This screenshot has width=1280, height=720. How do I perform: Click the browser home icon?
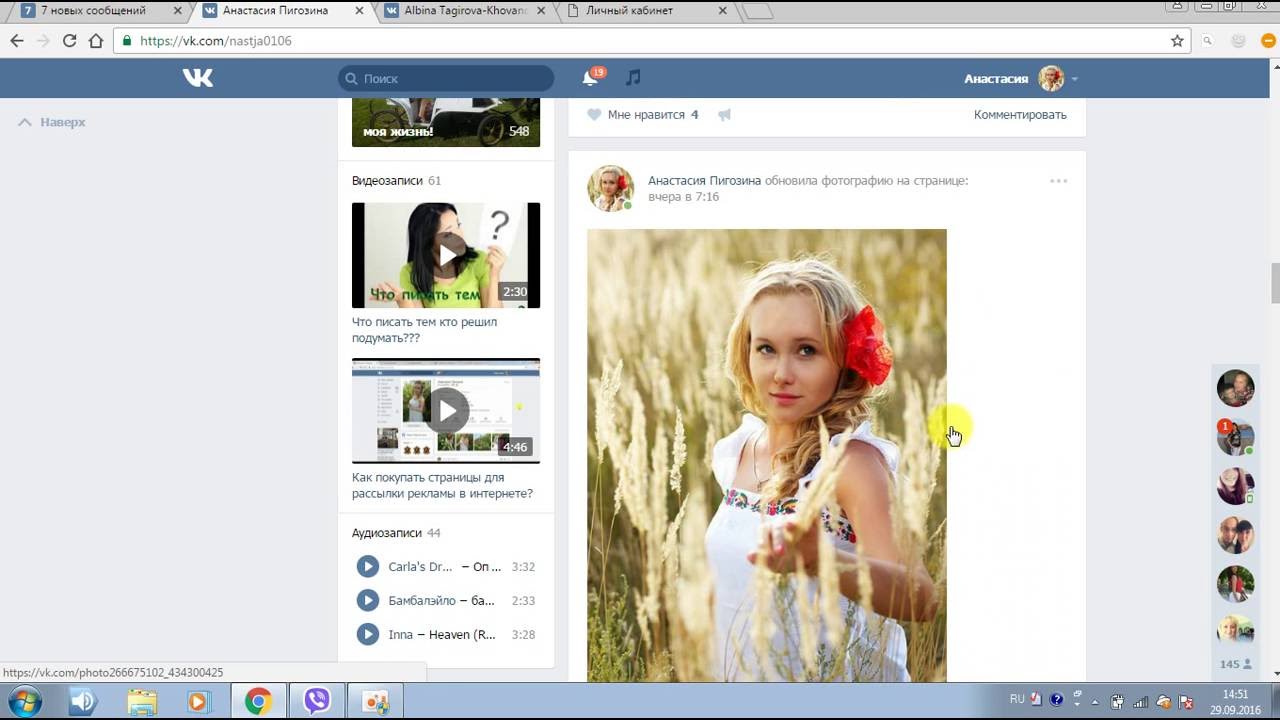click(96, 41)
